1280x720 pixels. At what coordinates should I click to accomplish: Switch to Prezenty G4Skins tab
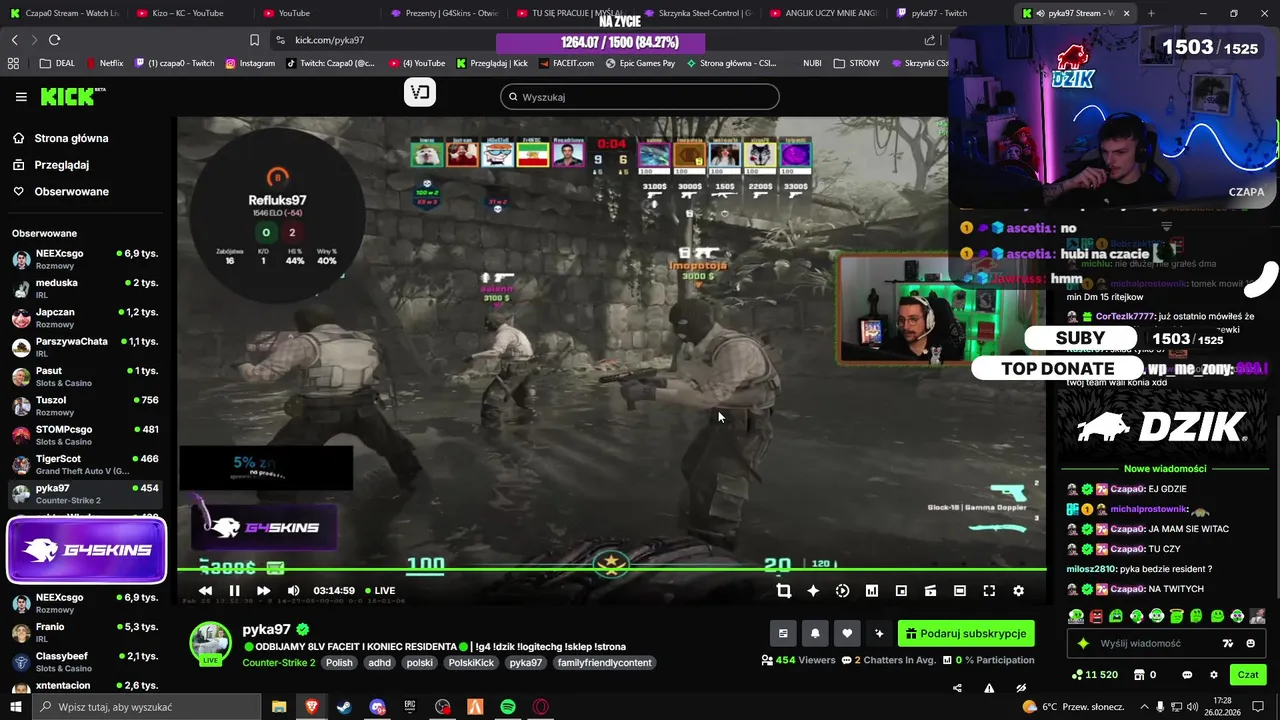[x=445, y=13]
